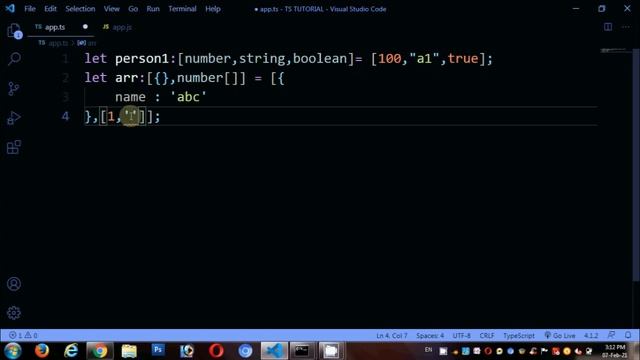Open the Help menu
This screenshot has height=360, width=640.
point(213,9)
